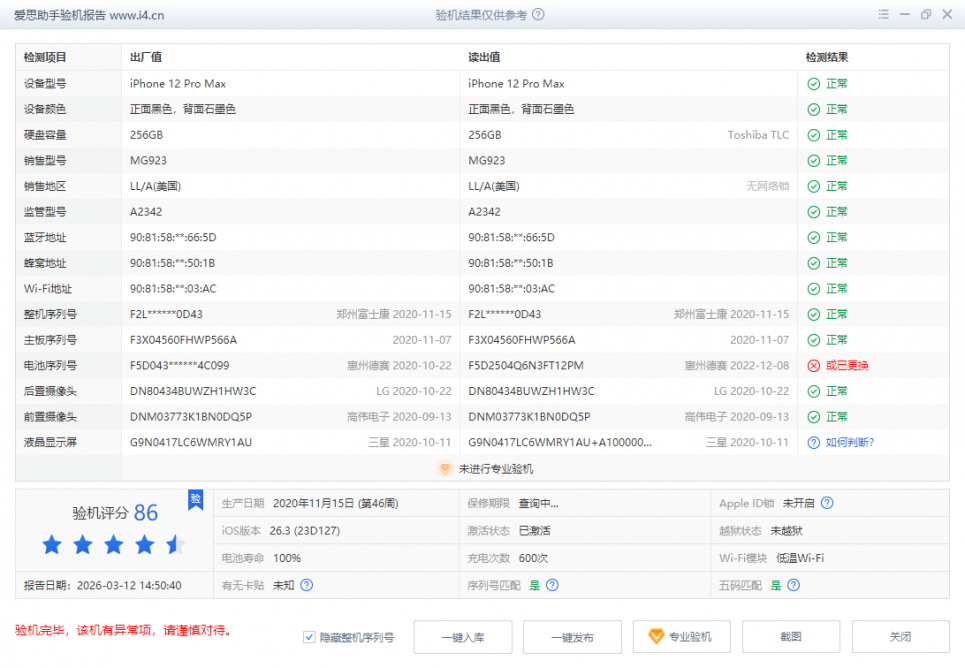Toggle 隐藏整机序列号 checkbox
Viewport: 965px width, 668px height.
point(310,637)
